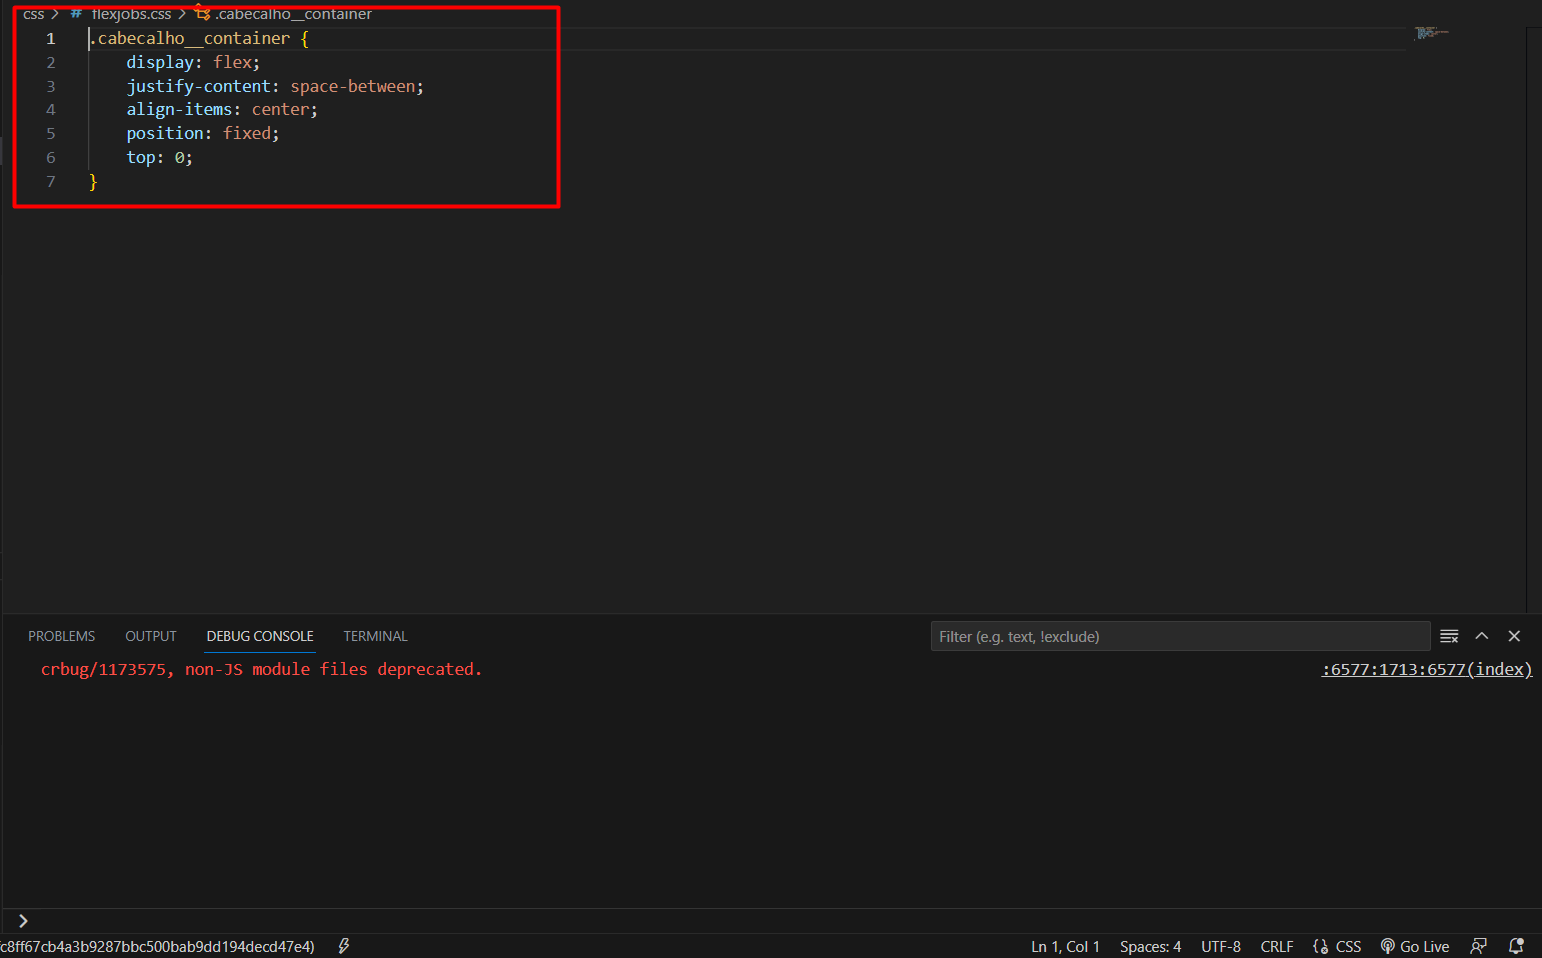Change file encoding from UTF-8
The image size is (1542, 958).
click(x=1221, y=946)
